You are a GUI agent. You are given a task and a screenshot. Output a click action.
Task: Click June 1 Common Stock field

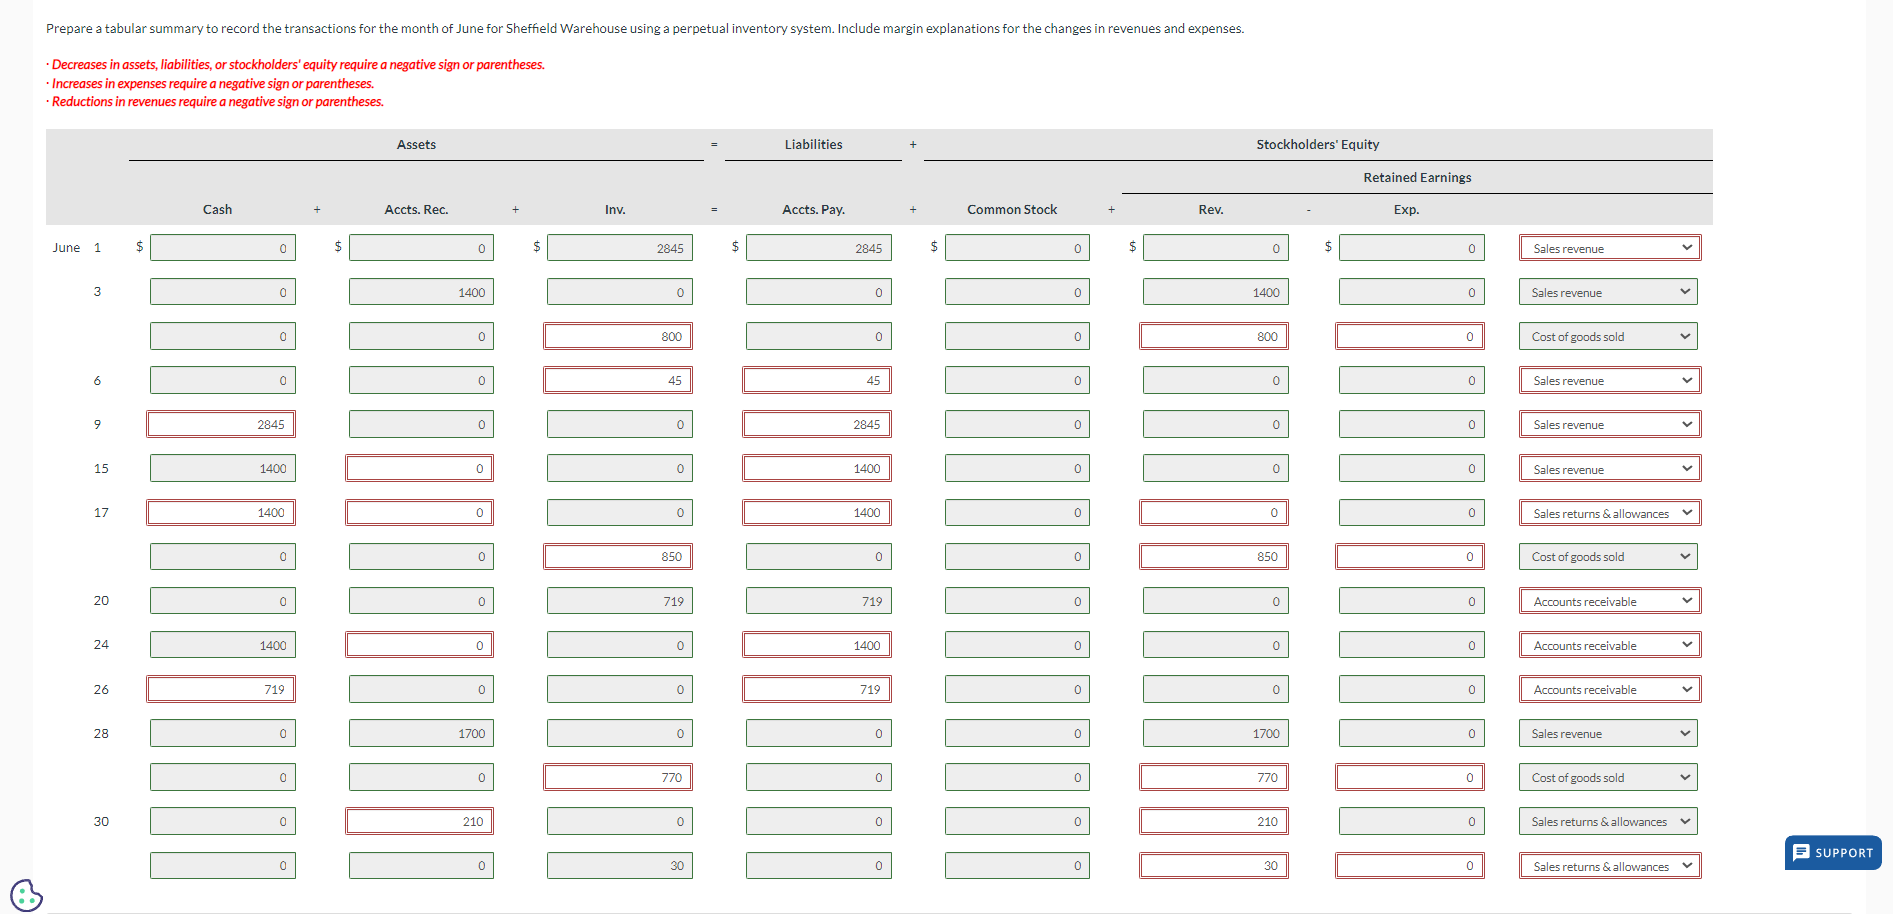[1017, 248]
